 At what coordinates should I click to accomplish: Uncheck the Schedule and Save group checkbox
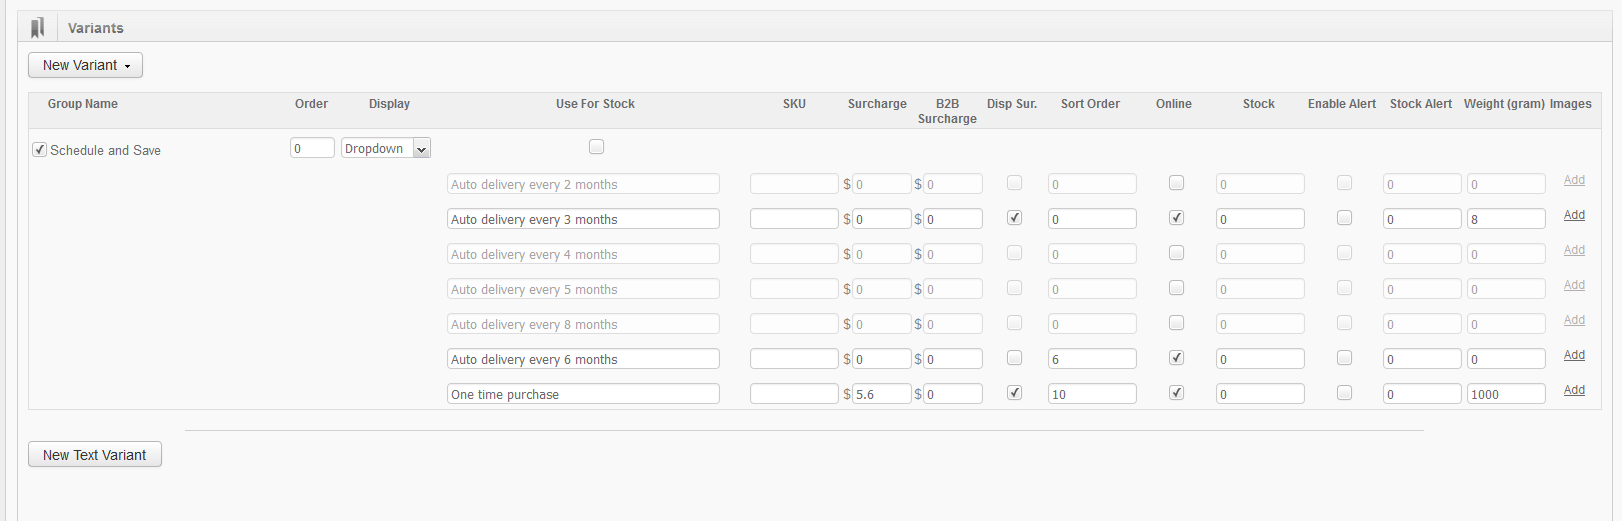coord(40,150)
